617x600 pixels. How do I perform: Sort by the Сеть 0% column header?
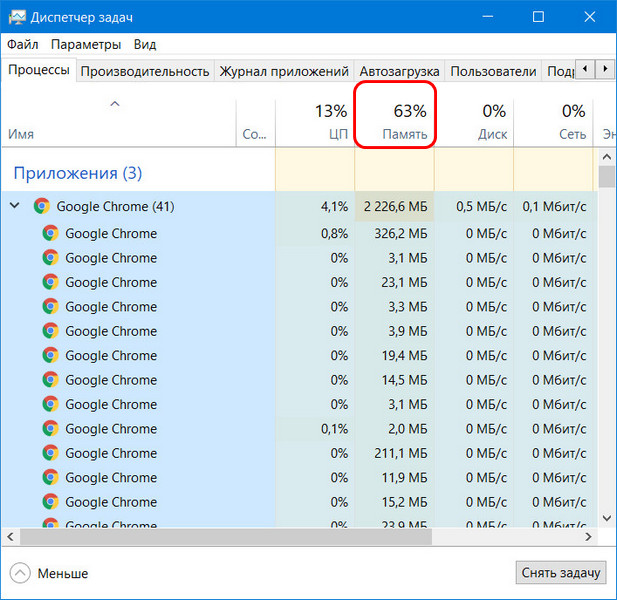point(553,122)
